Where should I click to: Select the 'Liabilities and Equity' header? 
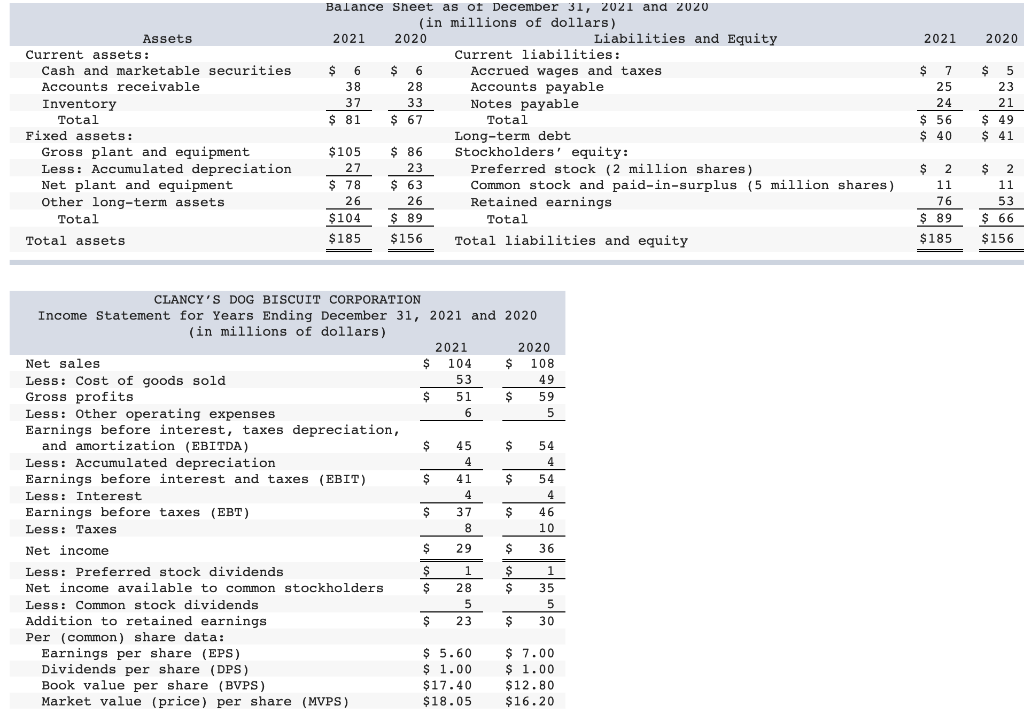pyautogui.click(x=685, y=39)
